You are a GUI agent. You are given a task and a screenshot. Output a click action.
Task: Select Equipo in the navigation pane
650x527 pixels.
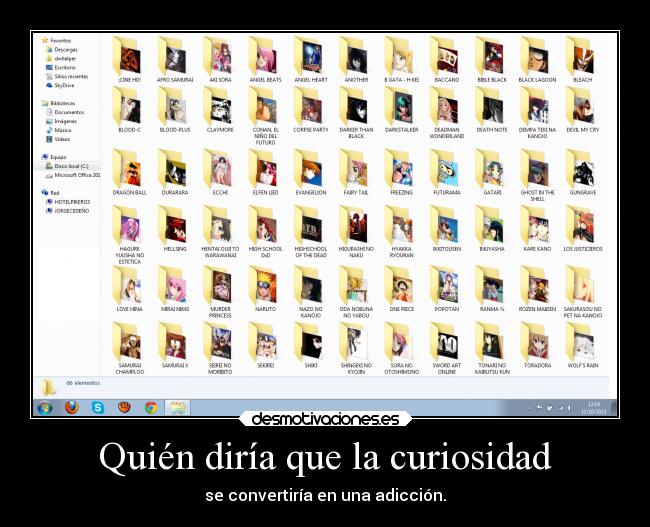point(54,157)
